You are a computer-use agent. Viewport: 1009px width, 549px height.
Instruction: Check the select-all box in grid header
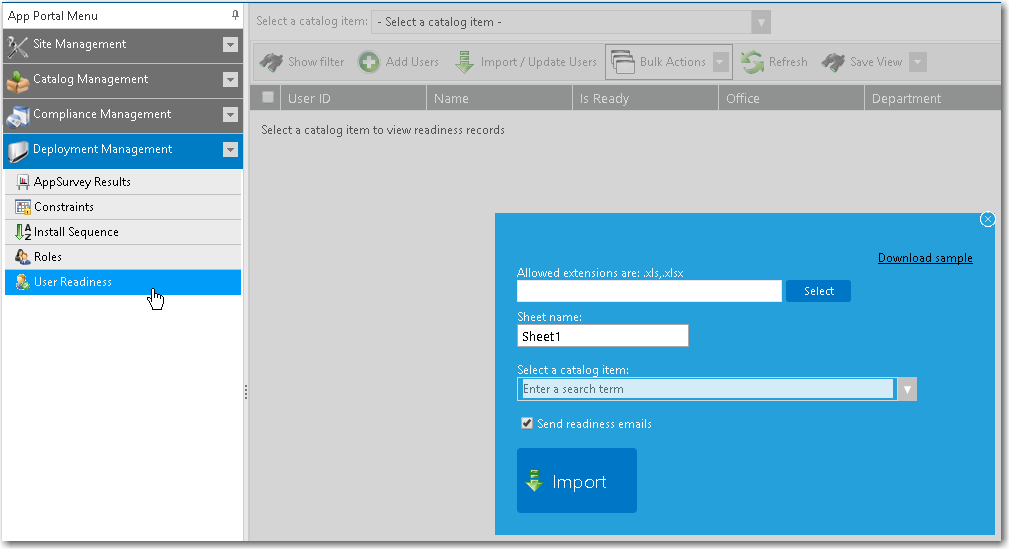268,98
